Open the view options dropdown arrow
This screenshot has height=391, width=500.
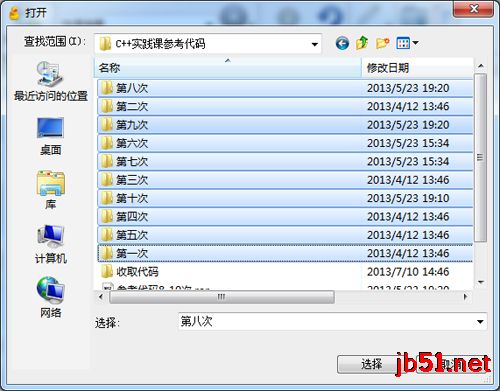pos(415,43)
